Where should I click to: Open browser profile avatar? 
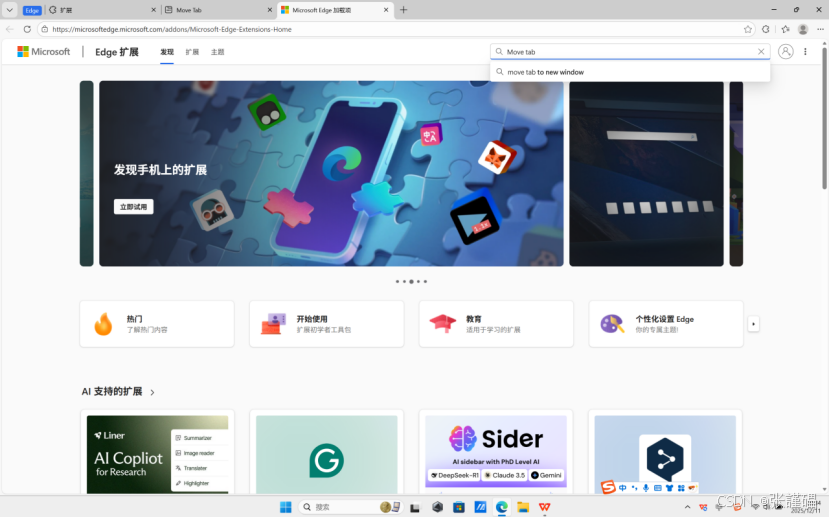point(803,29)
